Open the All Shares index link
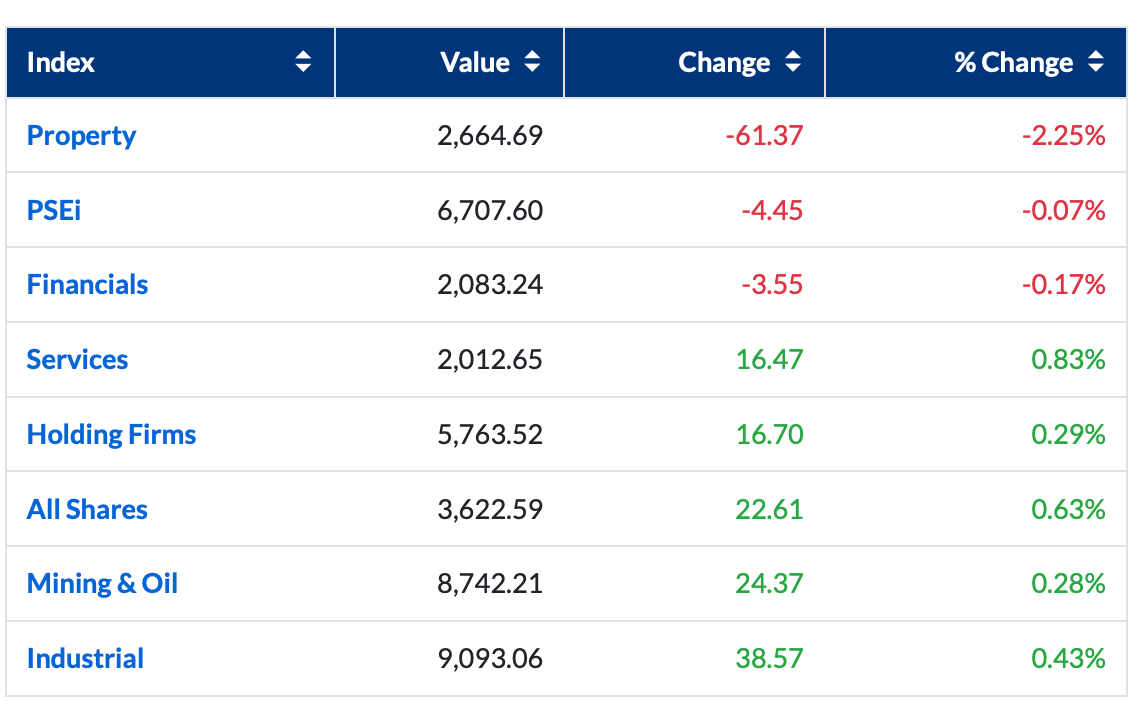This screenshot has height=712, width=1142. (87, 510)
